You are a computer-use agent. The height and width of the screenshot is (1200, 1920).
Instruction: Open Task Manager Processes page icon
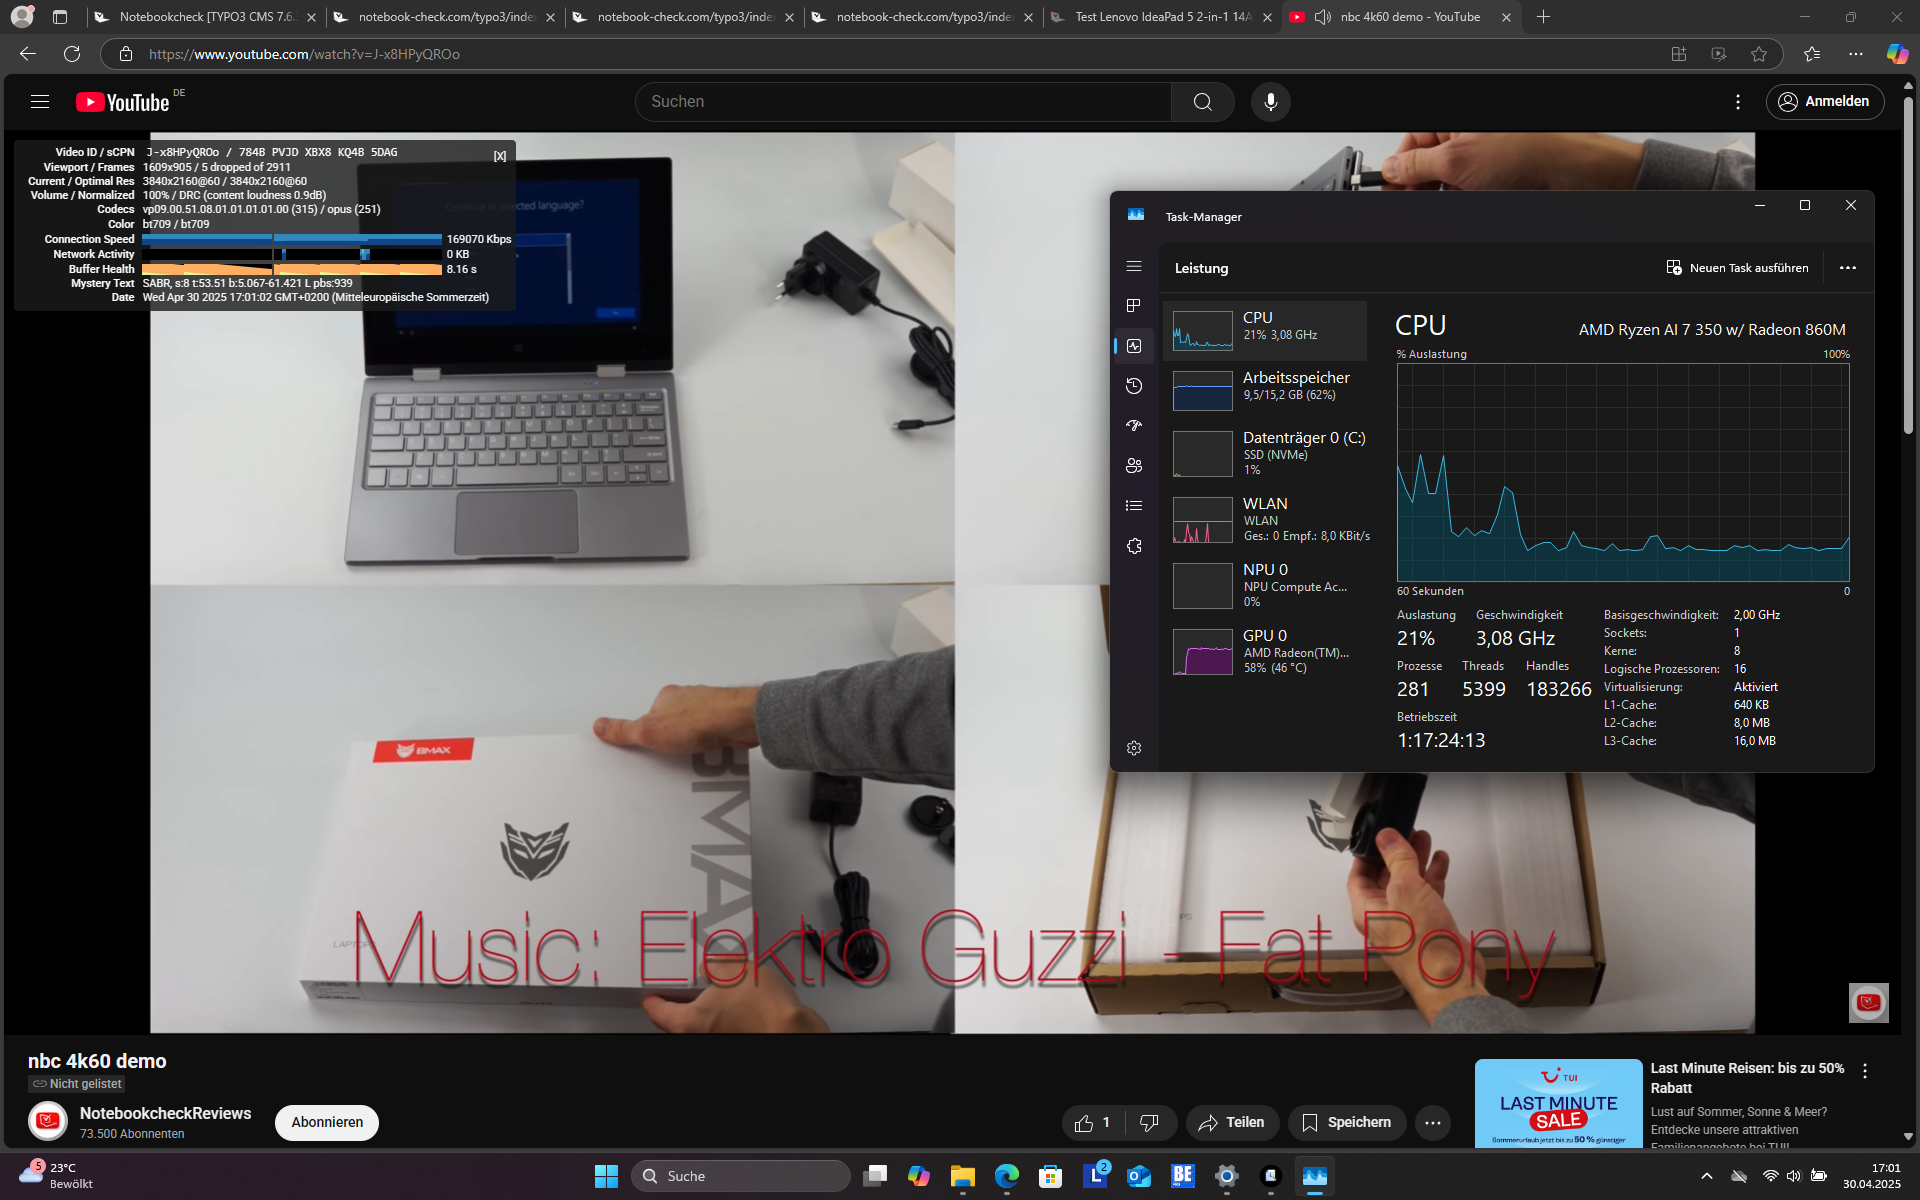pyautogui.click(x=1134, y=305)
